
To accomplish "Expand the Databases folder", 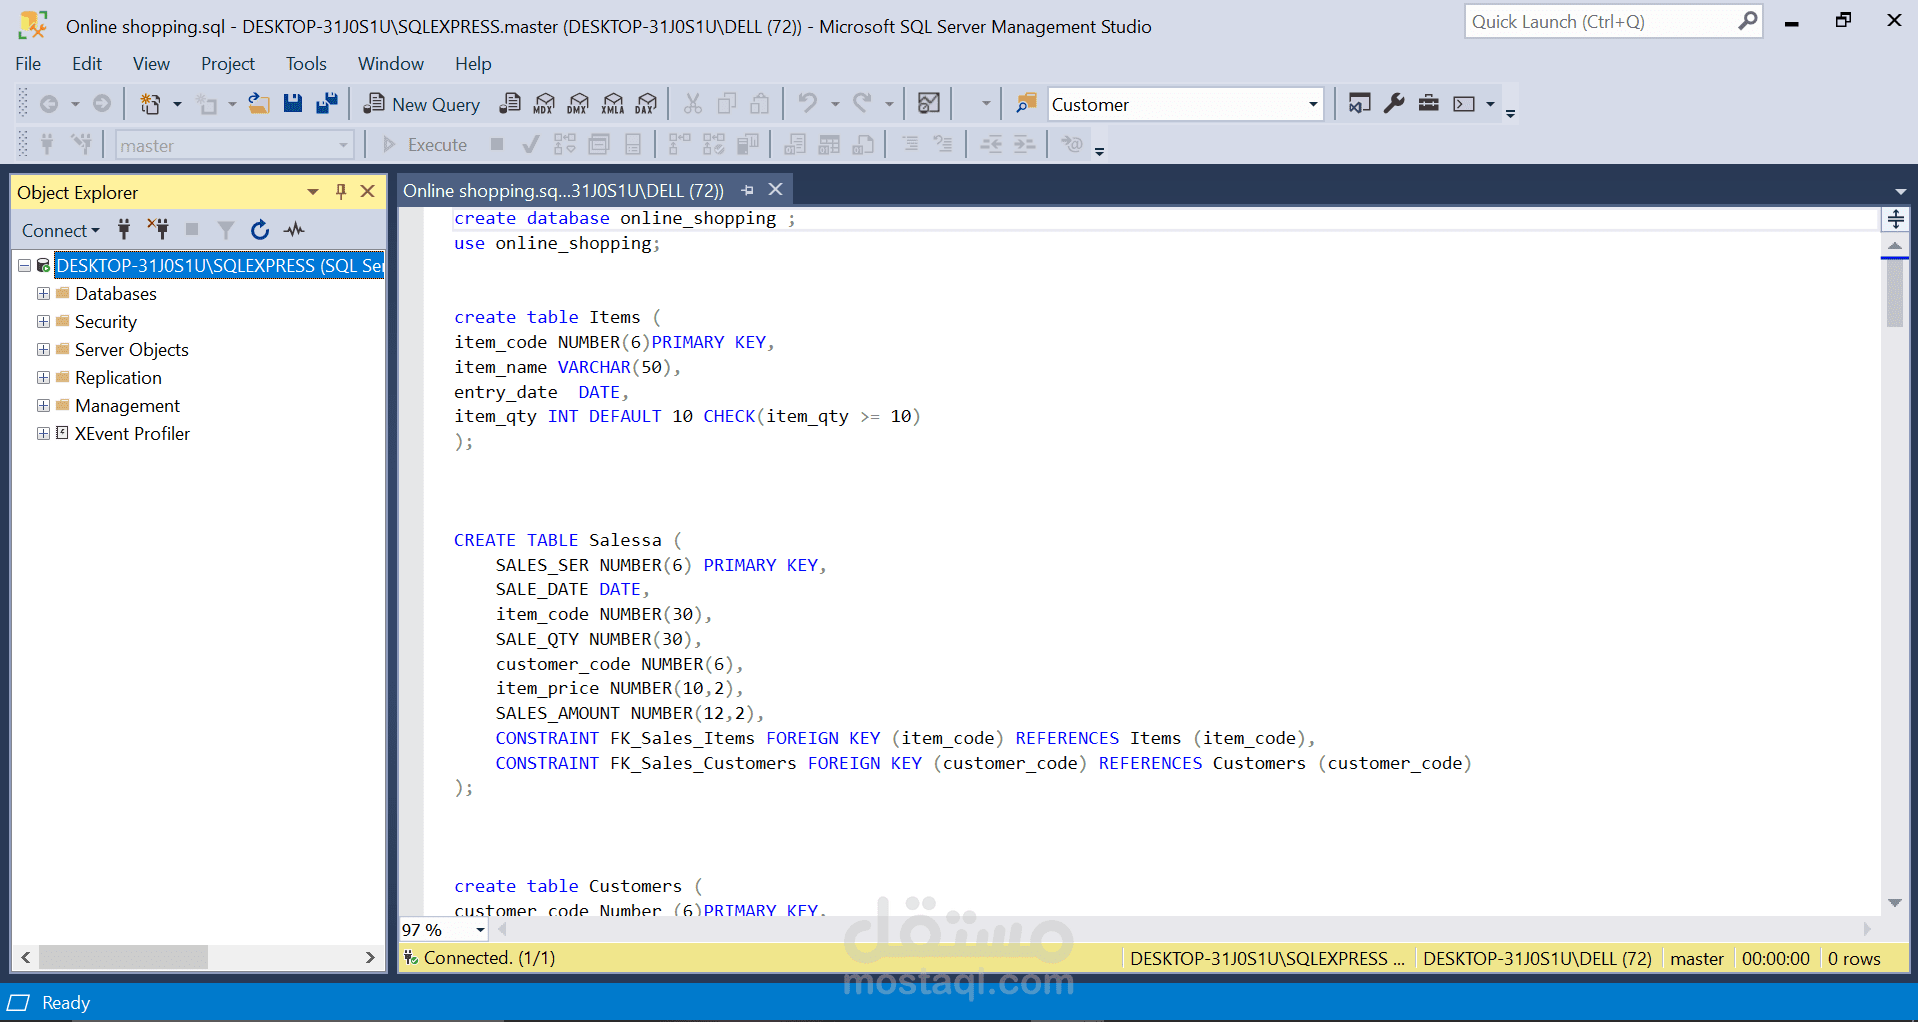I will 43,294.
